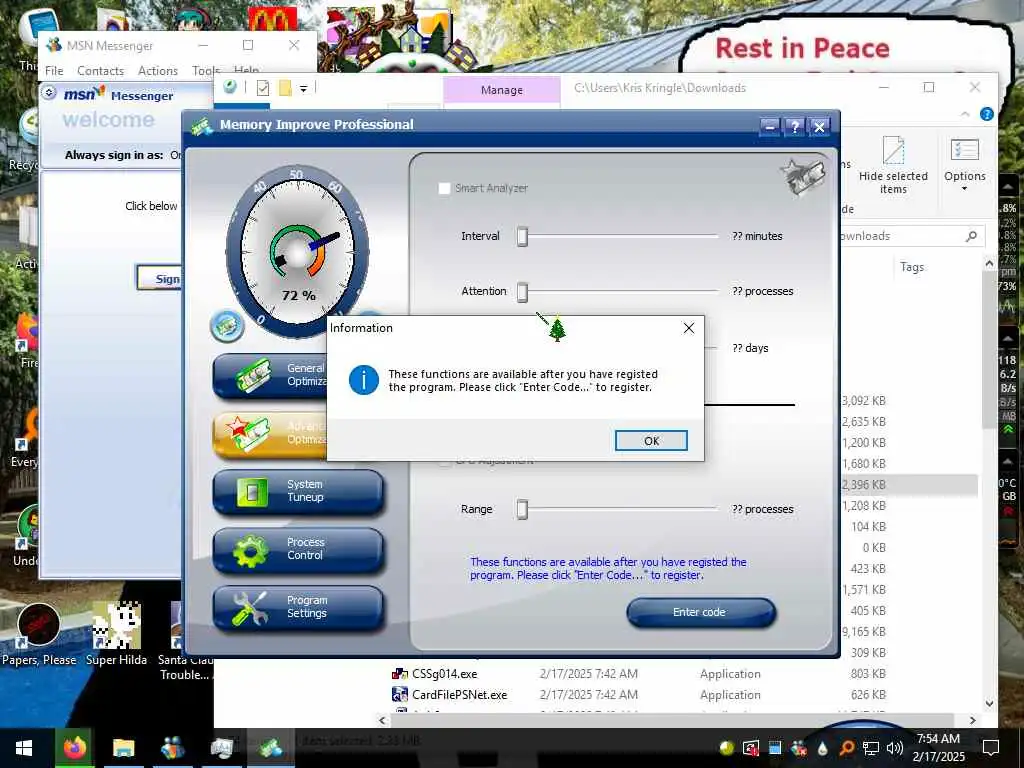
Task: Click the memory usage gauge showing 72 %
Action: point(298,251)
